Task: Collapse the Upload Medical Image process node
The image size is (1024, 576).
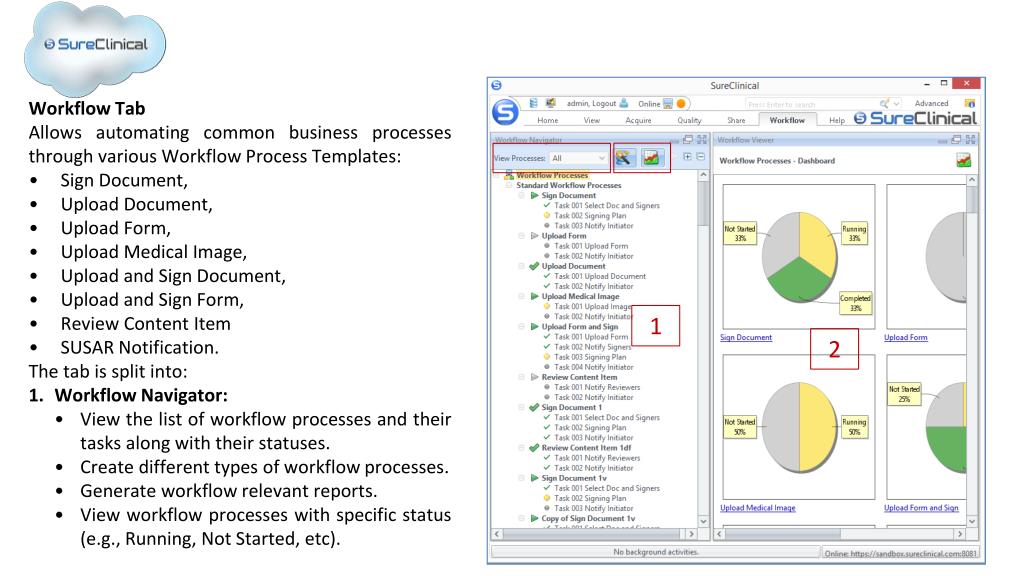Action: click(521, 296)
